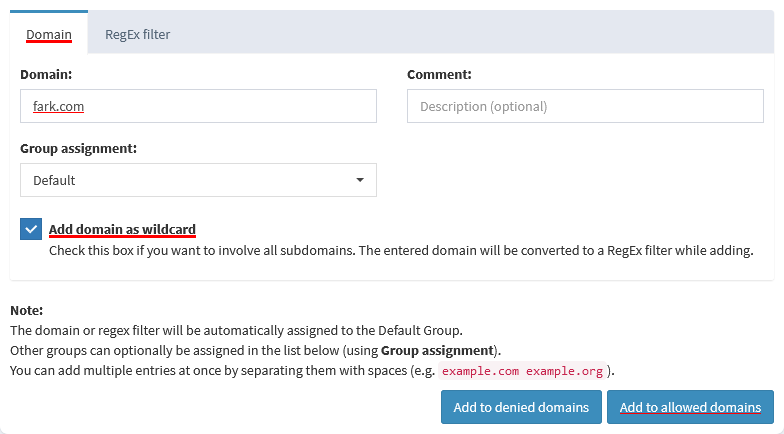Screen dimensions: 784x434
Task: Click the note line about multiple entries
Action: (220, 371)
